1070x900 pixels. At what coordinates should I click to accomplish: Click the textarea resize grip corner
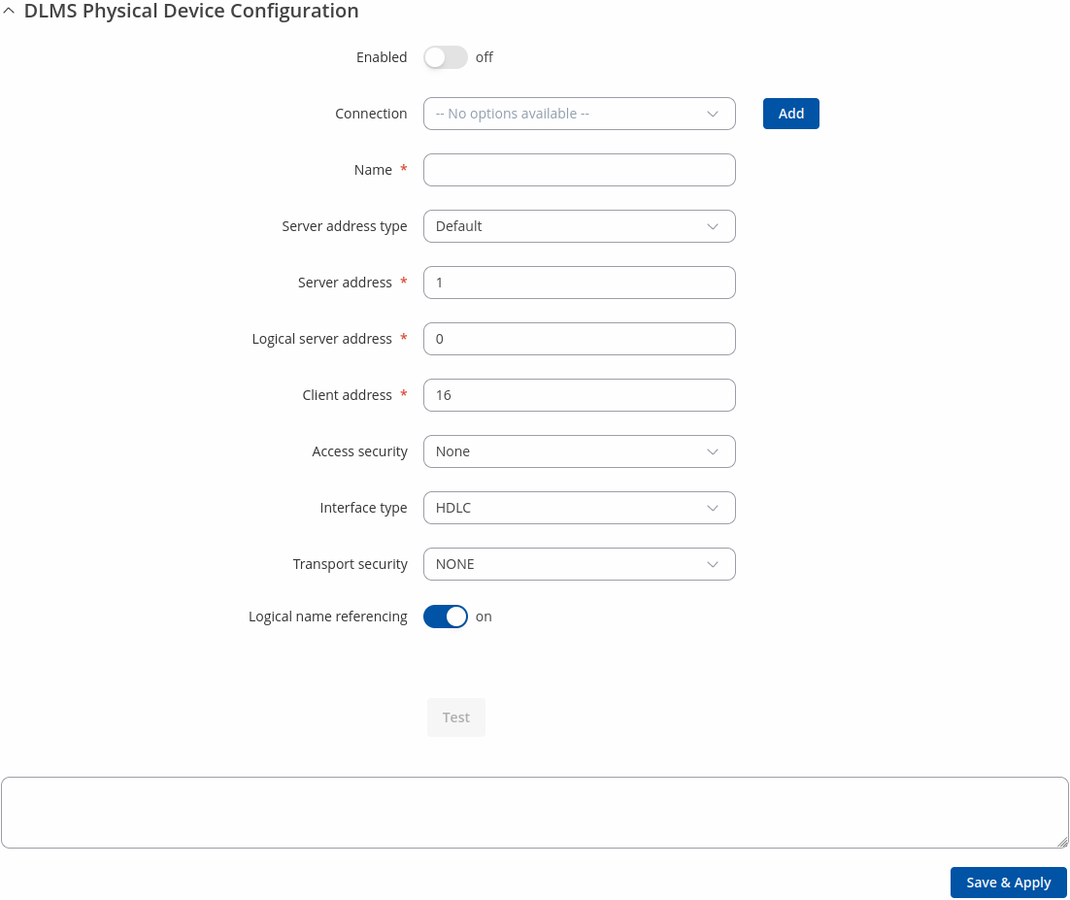[1064, 840]
